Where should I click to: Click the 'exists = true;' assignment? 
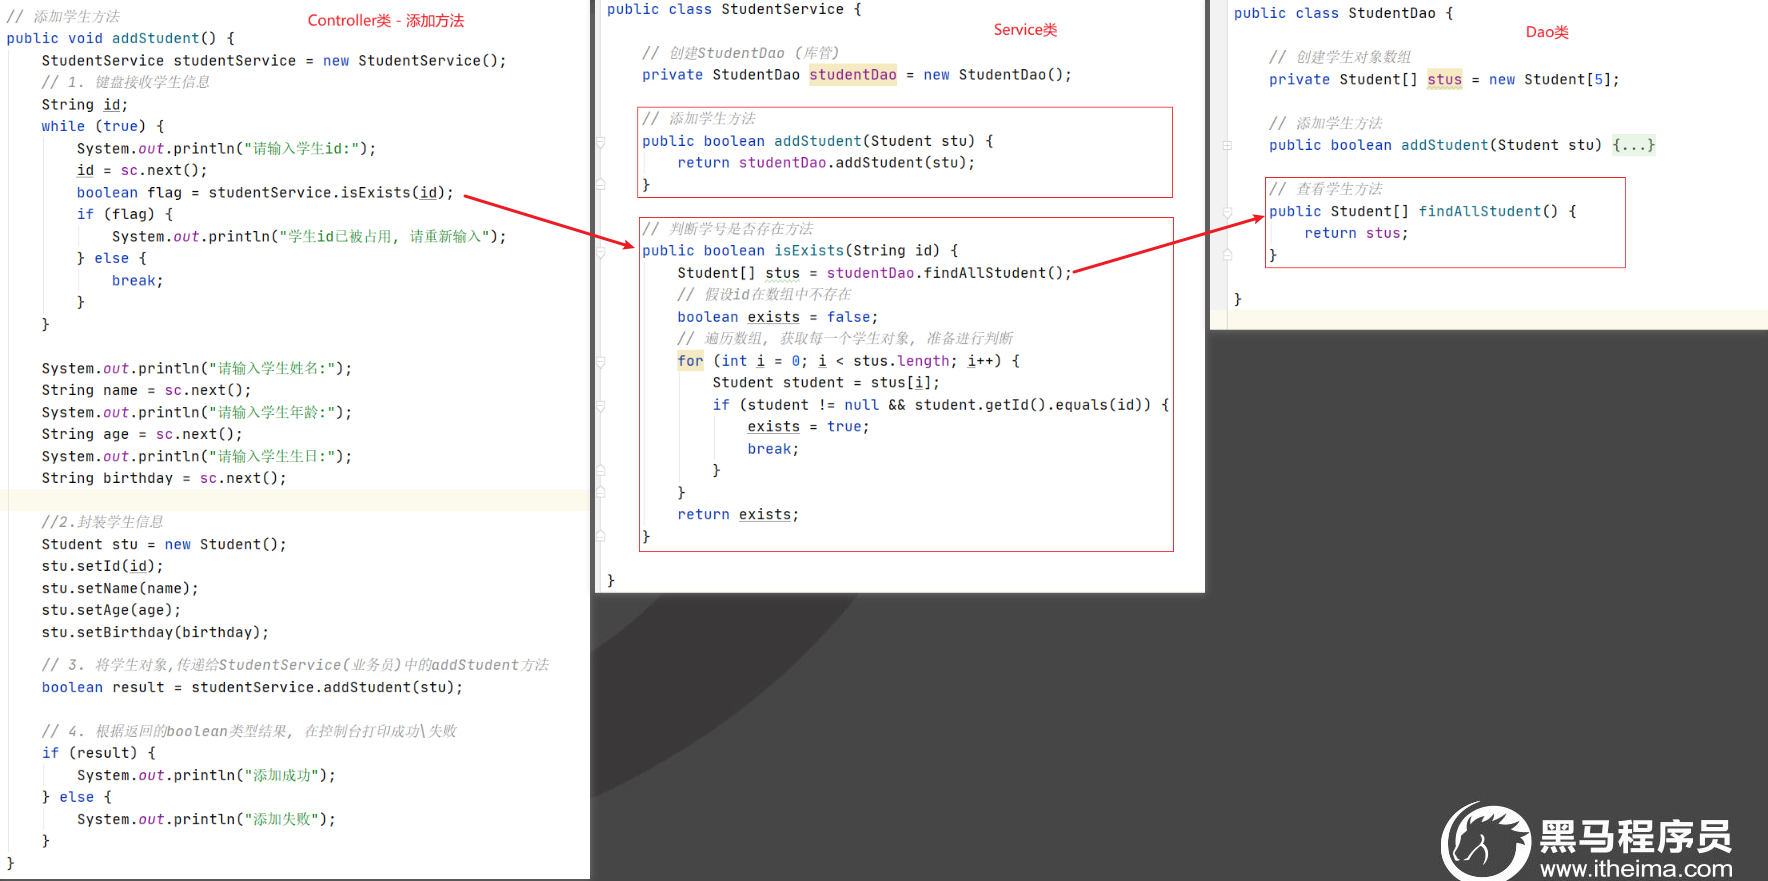coord(809,427)
